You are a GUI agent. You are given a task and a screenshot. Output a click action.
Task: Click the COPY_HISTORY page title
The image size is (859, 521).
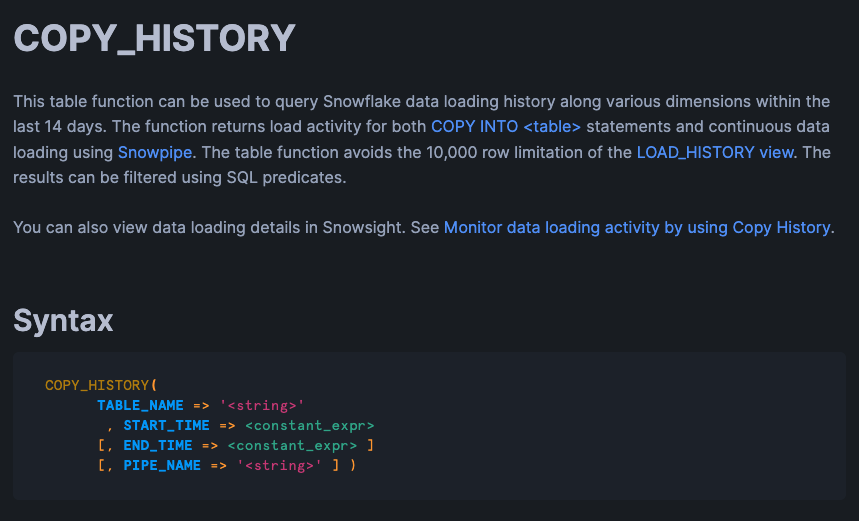click(x=154, y=39)
